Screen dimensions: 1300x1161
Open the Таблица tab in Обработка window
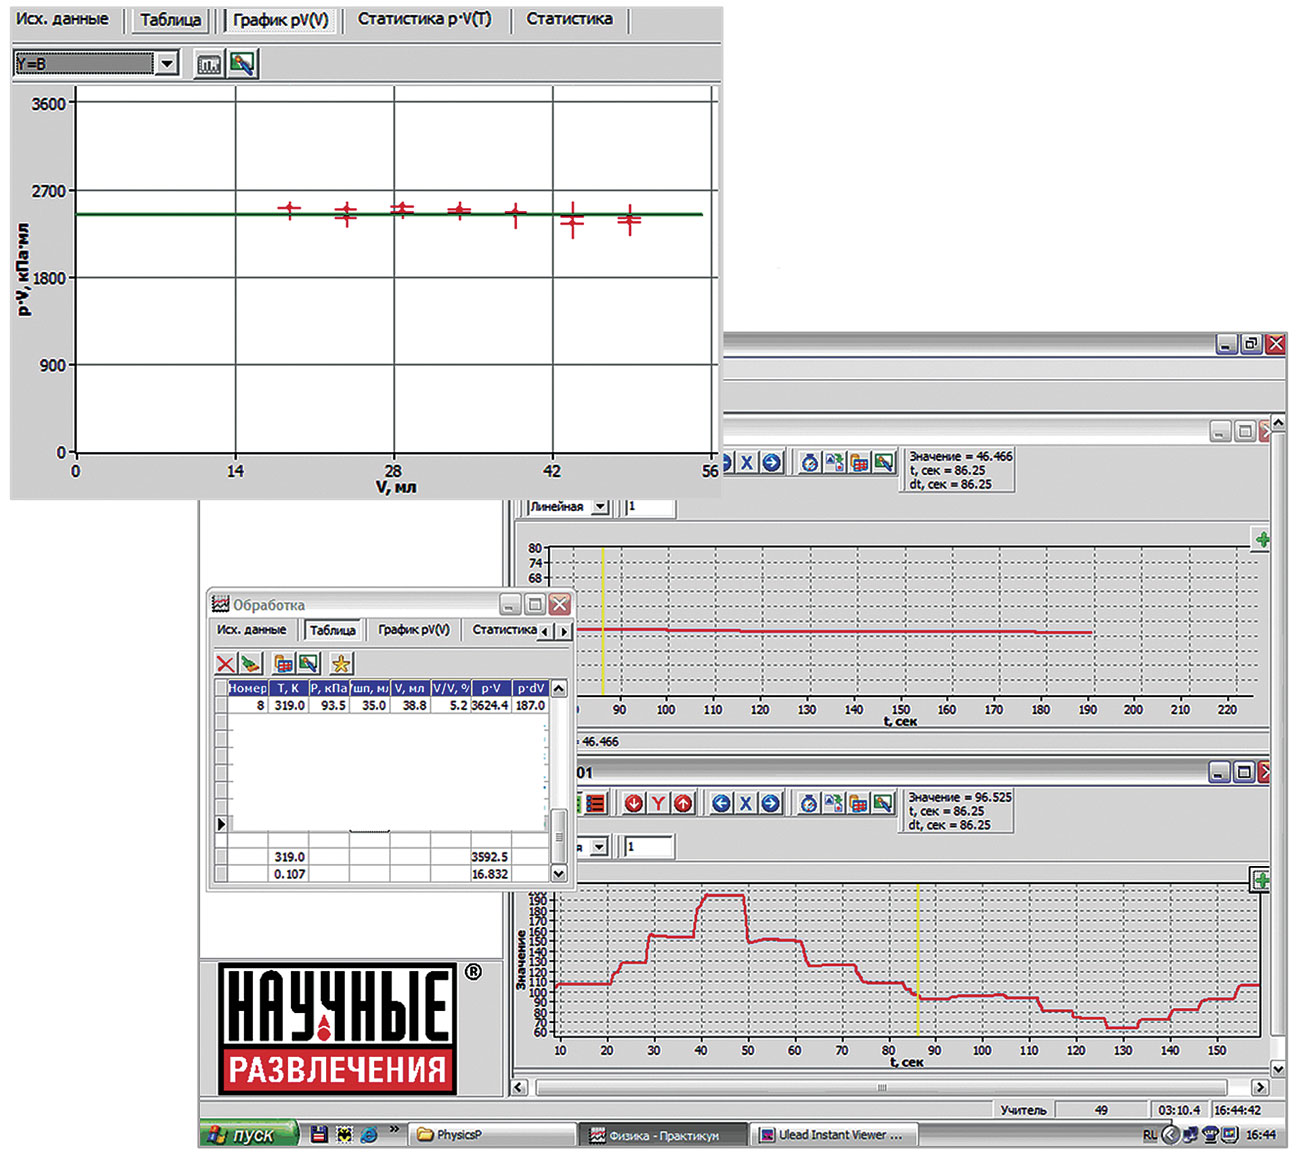pos(332,630)
